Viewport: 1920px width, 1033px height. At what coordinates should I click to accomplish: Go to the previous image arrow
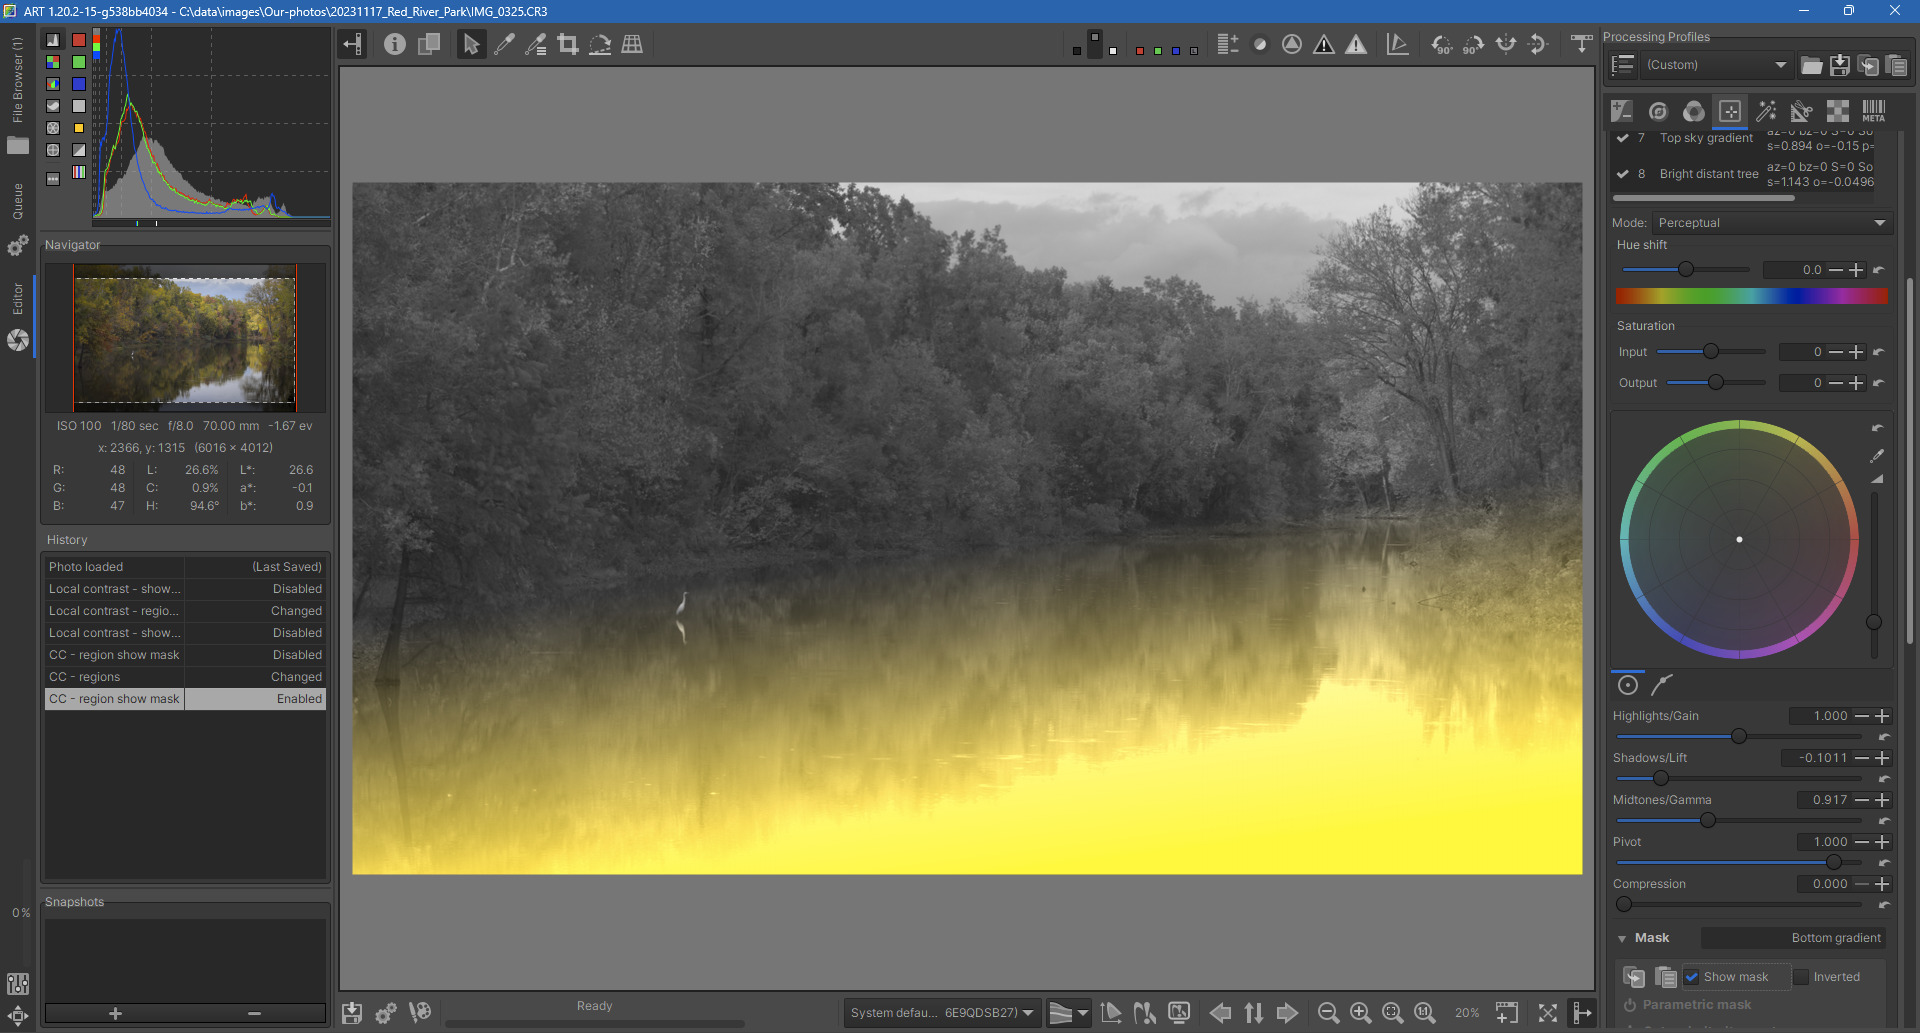(1220, 1013)
